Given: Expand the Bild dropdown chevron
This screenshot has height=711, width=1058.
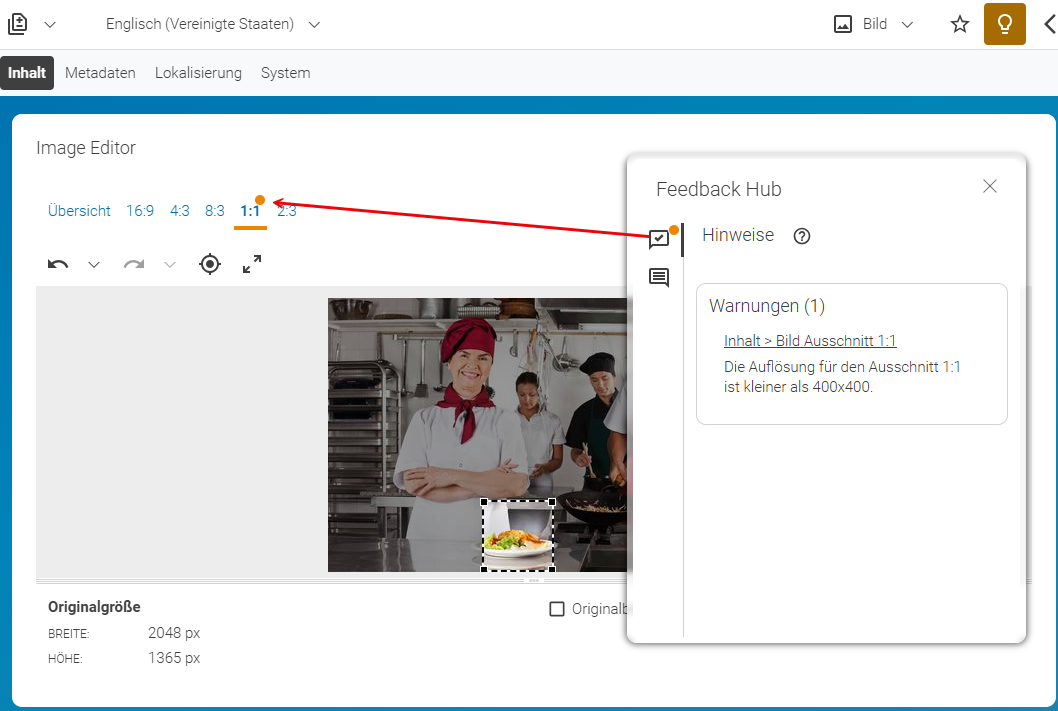Looking at the screenshot, I should [908, 25].
